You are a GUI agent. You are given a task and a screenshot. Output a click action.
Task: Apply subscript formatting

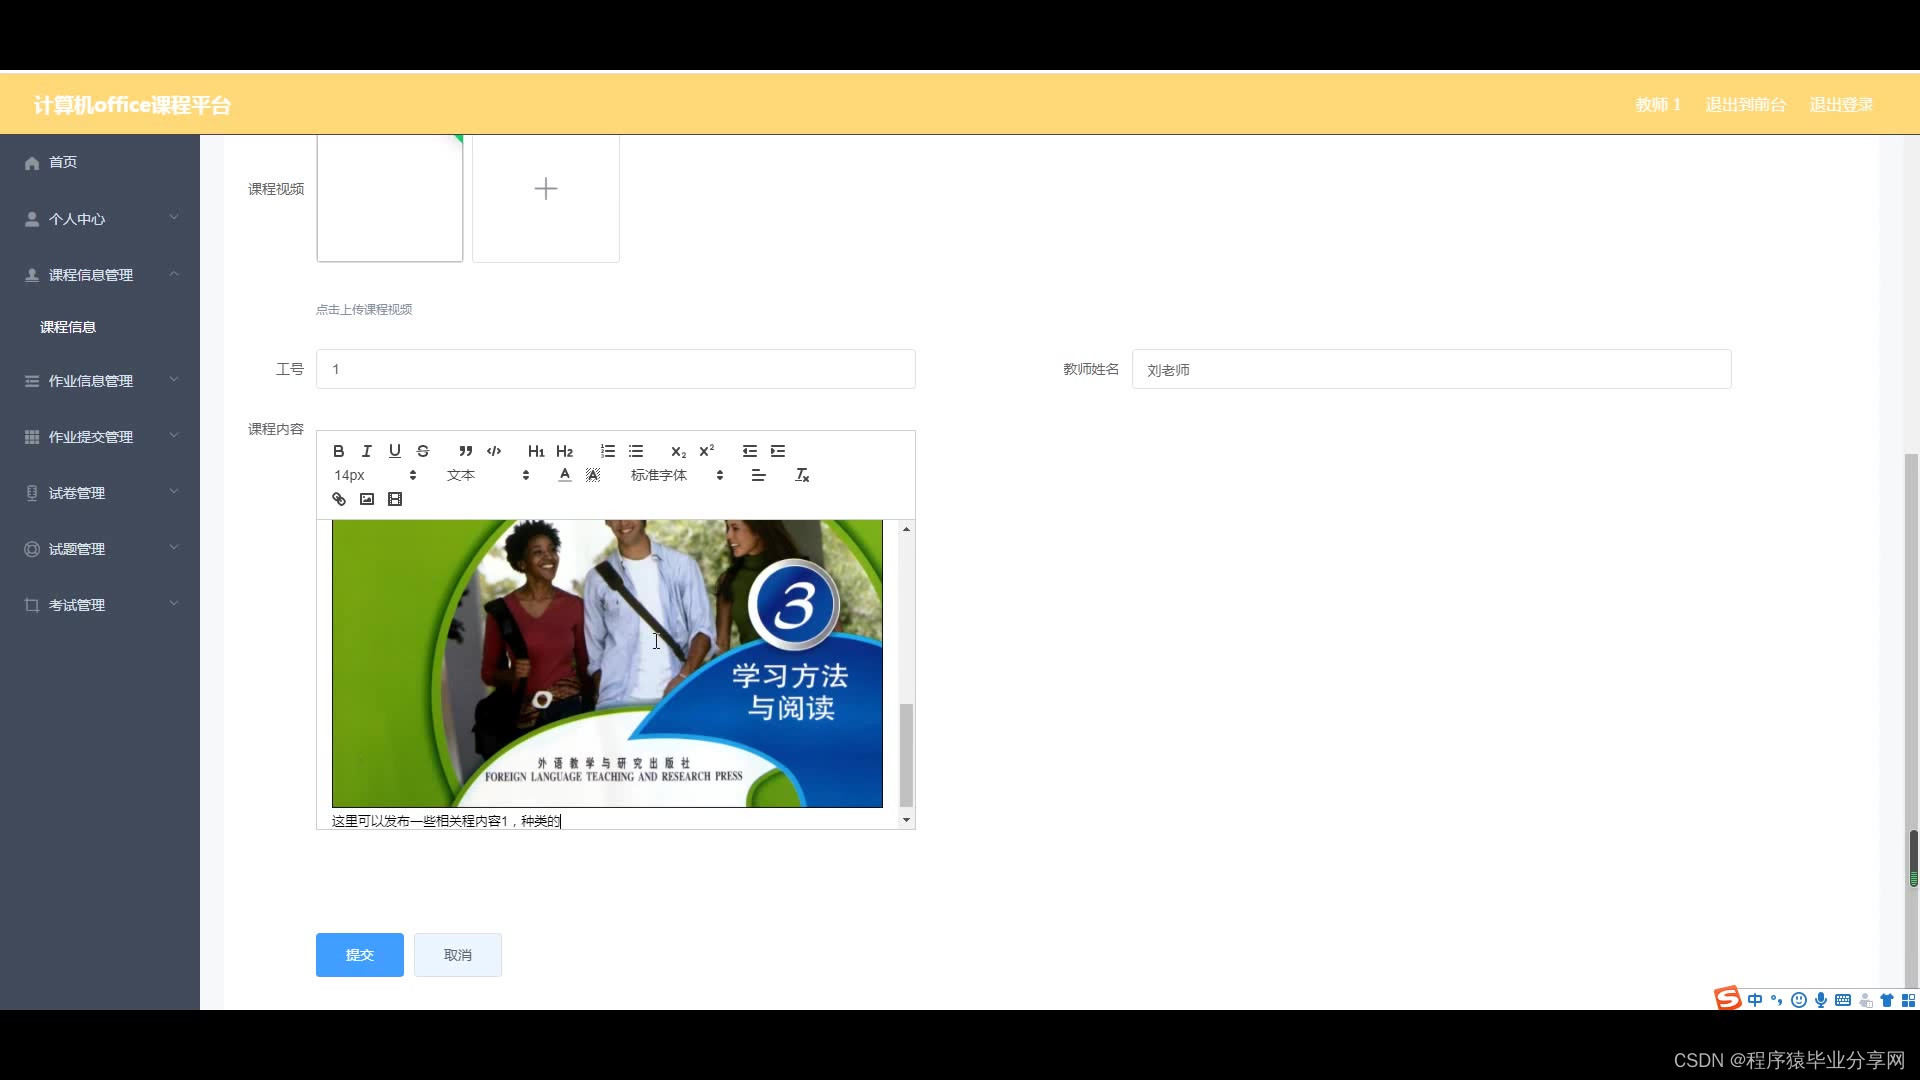(x=678, y=451)
